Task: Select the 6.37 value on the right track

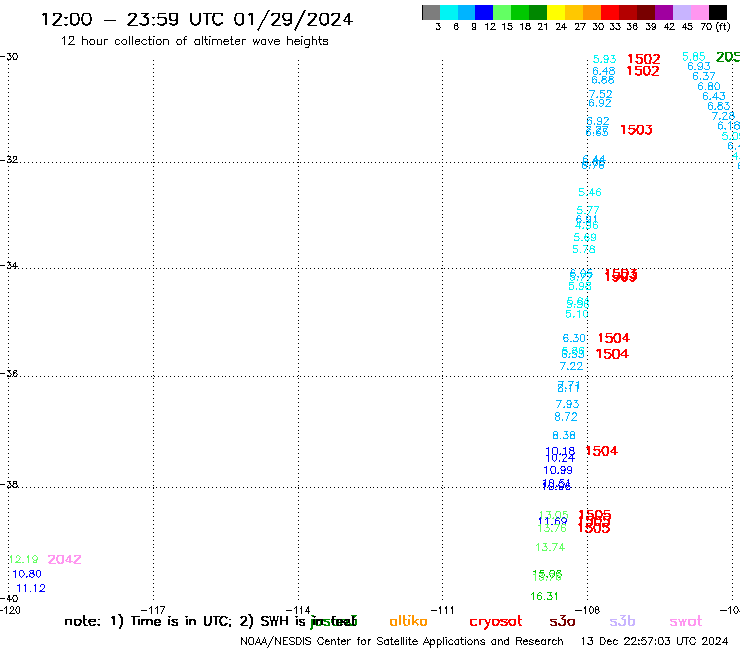Action: pos(704,76)
